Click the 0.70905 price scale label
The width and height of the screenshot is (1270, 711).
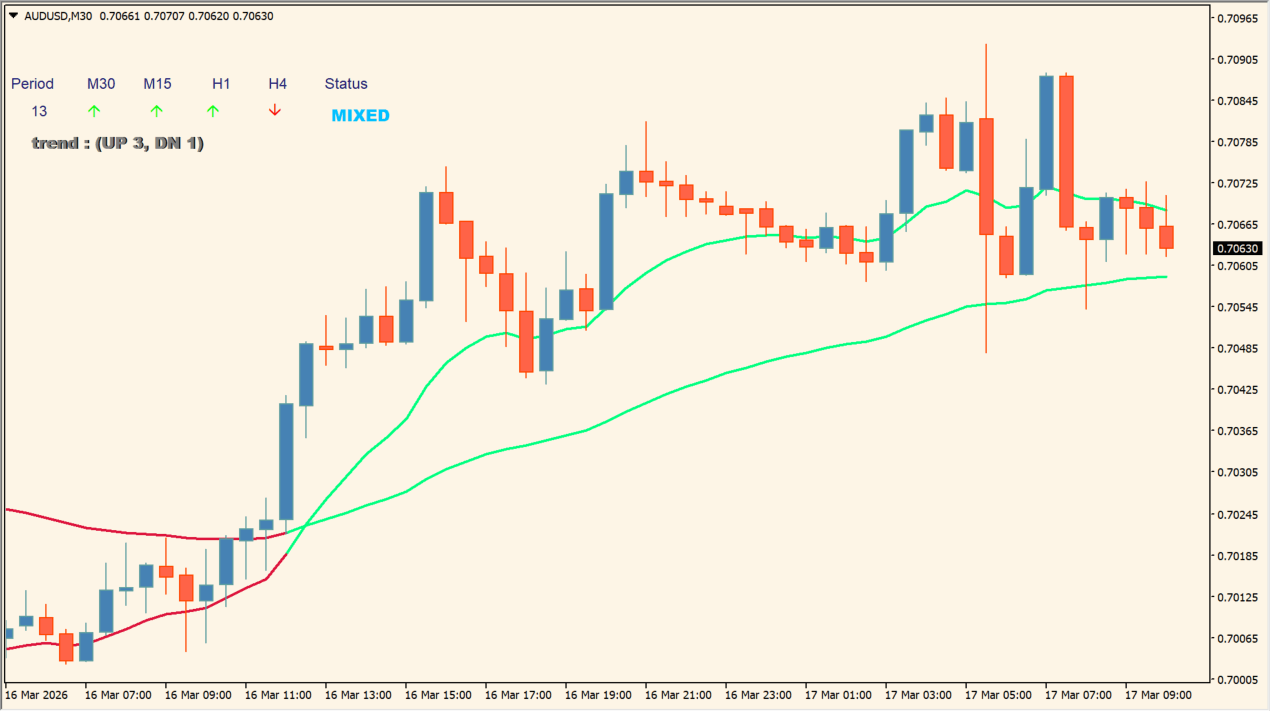pyautogui.click(x=1238, y=59)
